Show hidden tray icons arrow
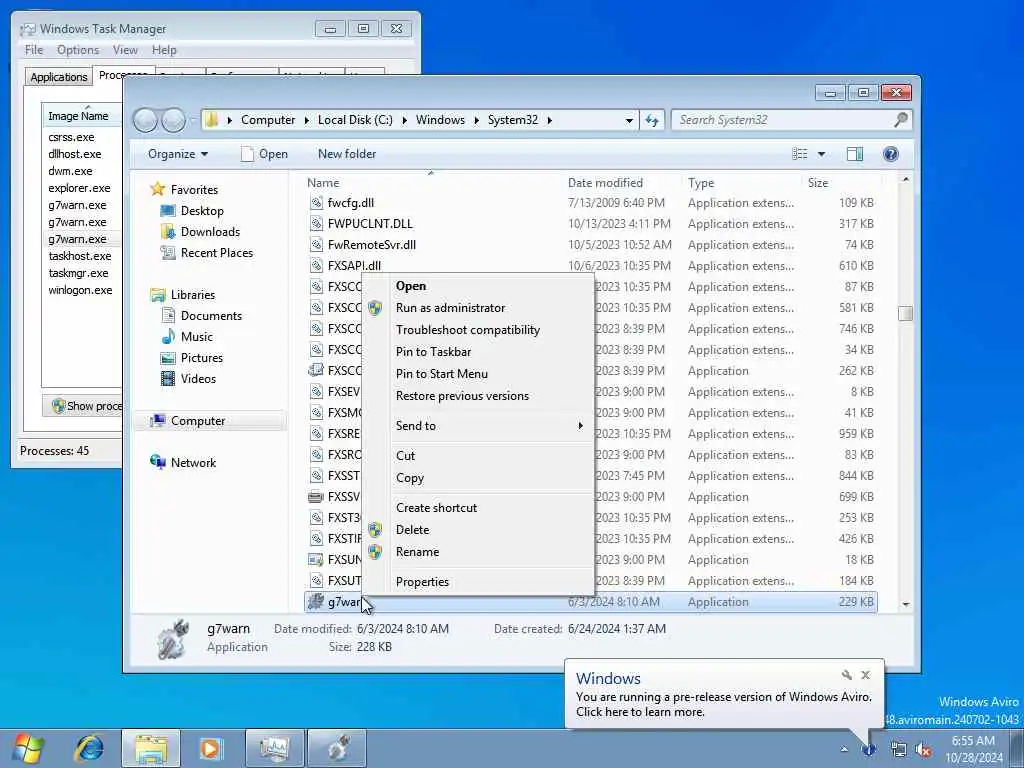1024x768 pixels. coord(844,749)
